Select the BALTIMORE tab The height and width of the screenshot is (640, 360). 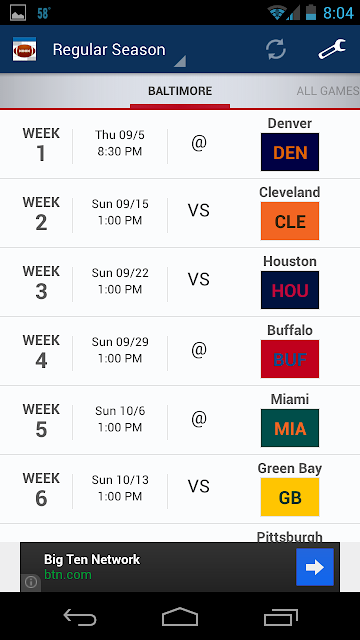180,91
